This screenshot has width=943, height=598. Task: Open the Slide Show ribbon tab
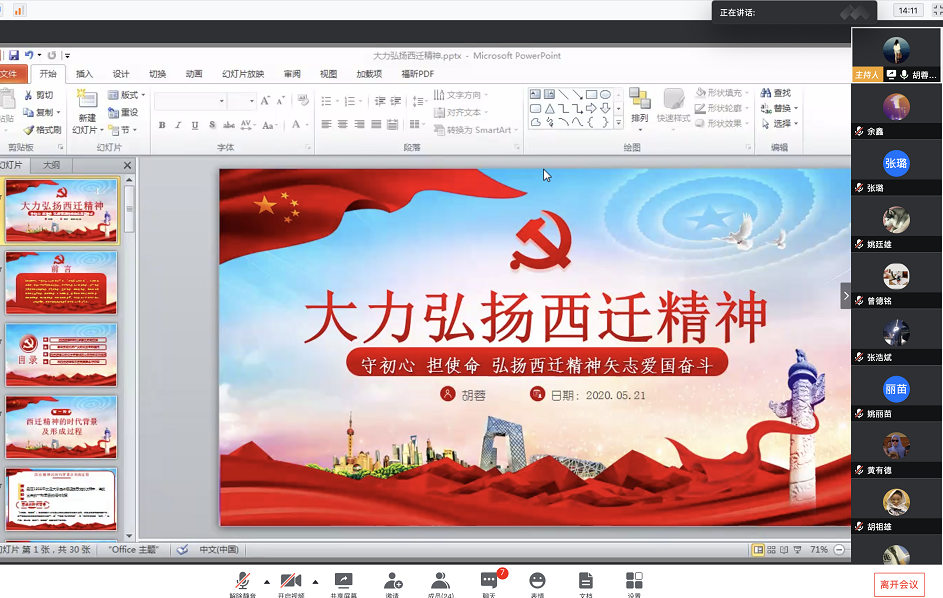click(x=243, y=74)
